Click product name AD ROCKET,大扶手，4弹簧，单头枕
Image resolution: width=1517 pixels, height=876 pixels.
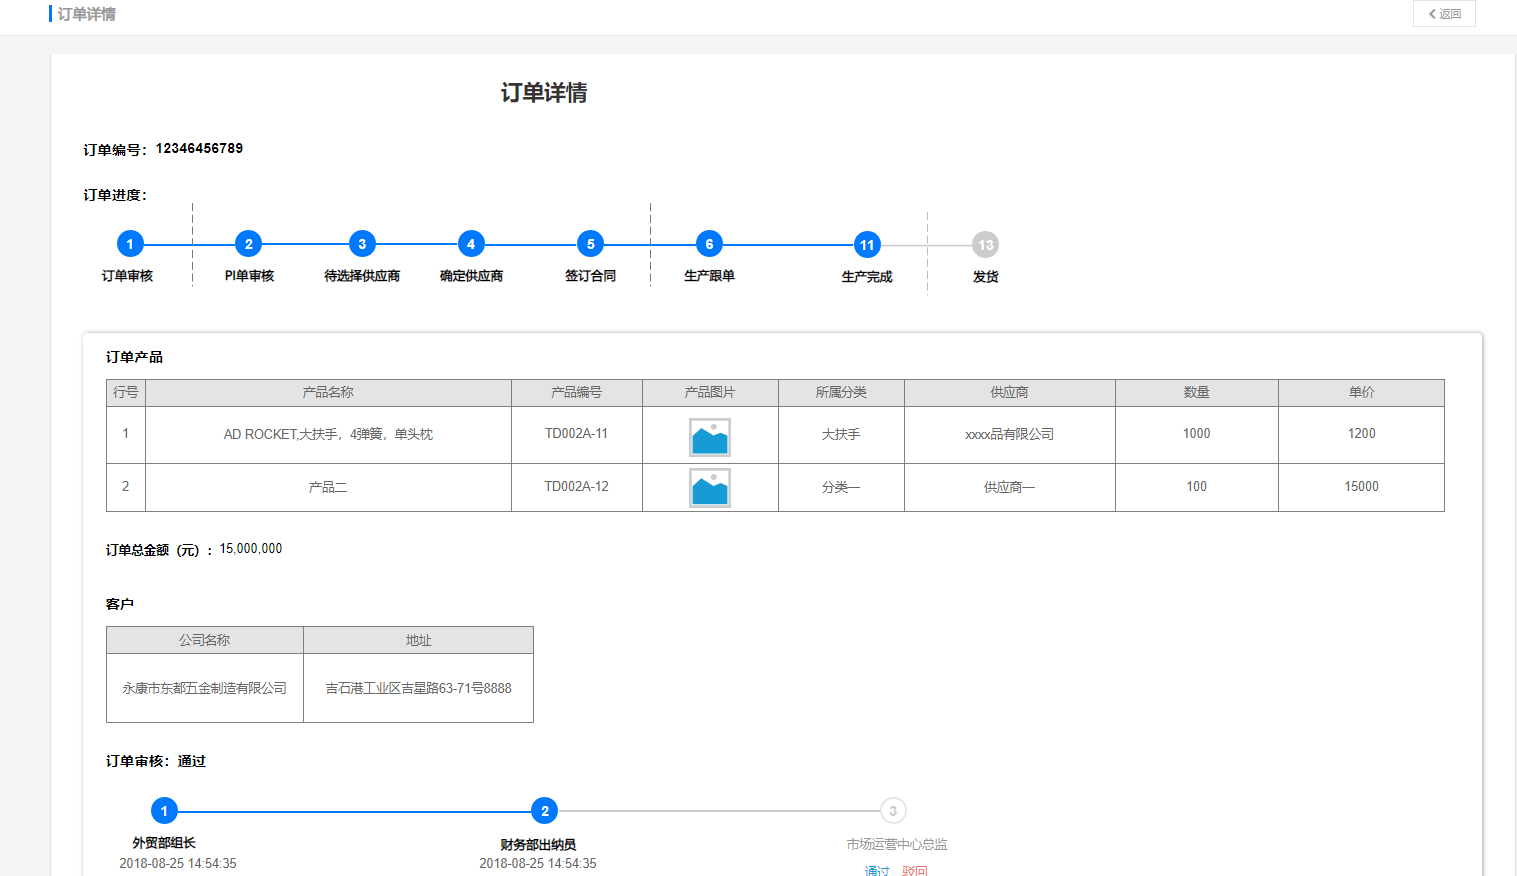328,434
